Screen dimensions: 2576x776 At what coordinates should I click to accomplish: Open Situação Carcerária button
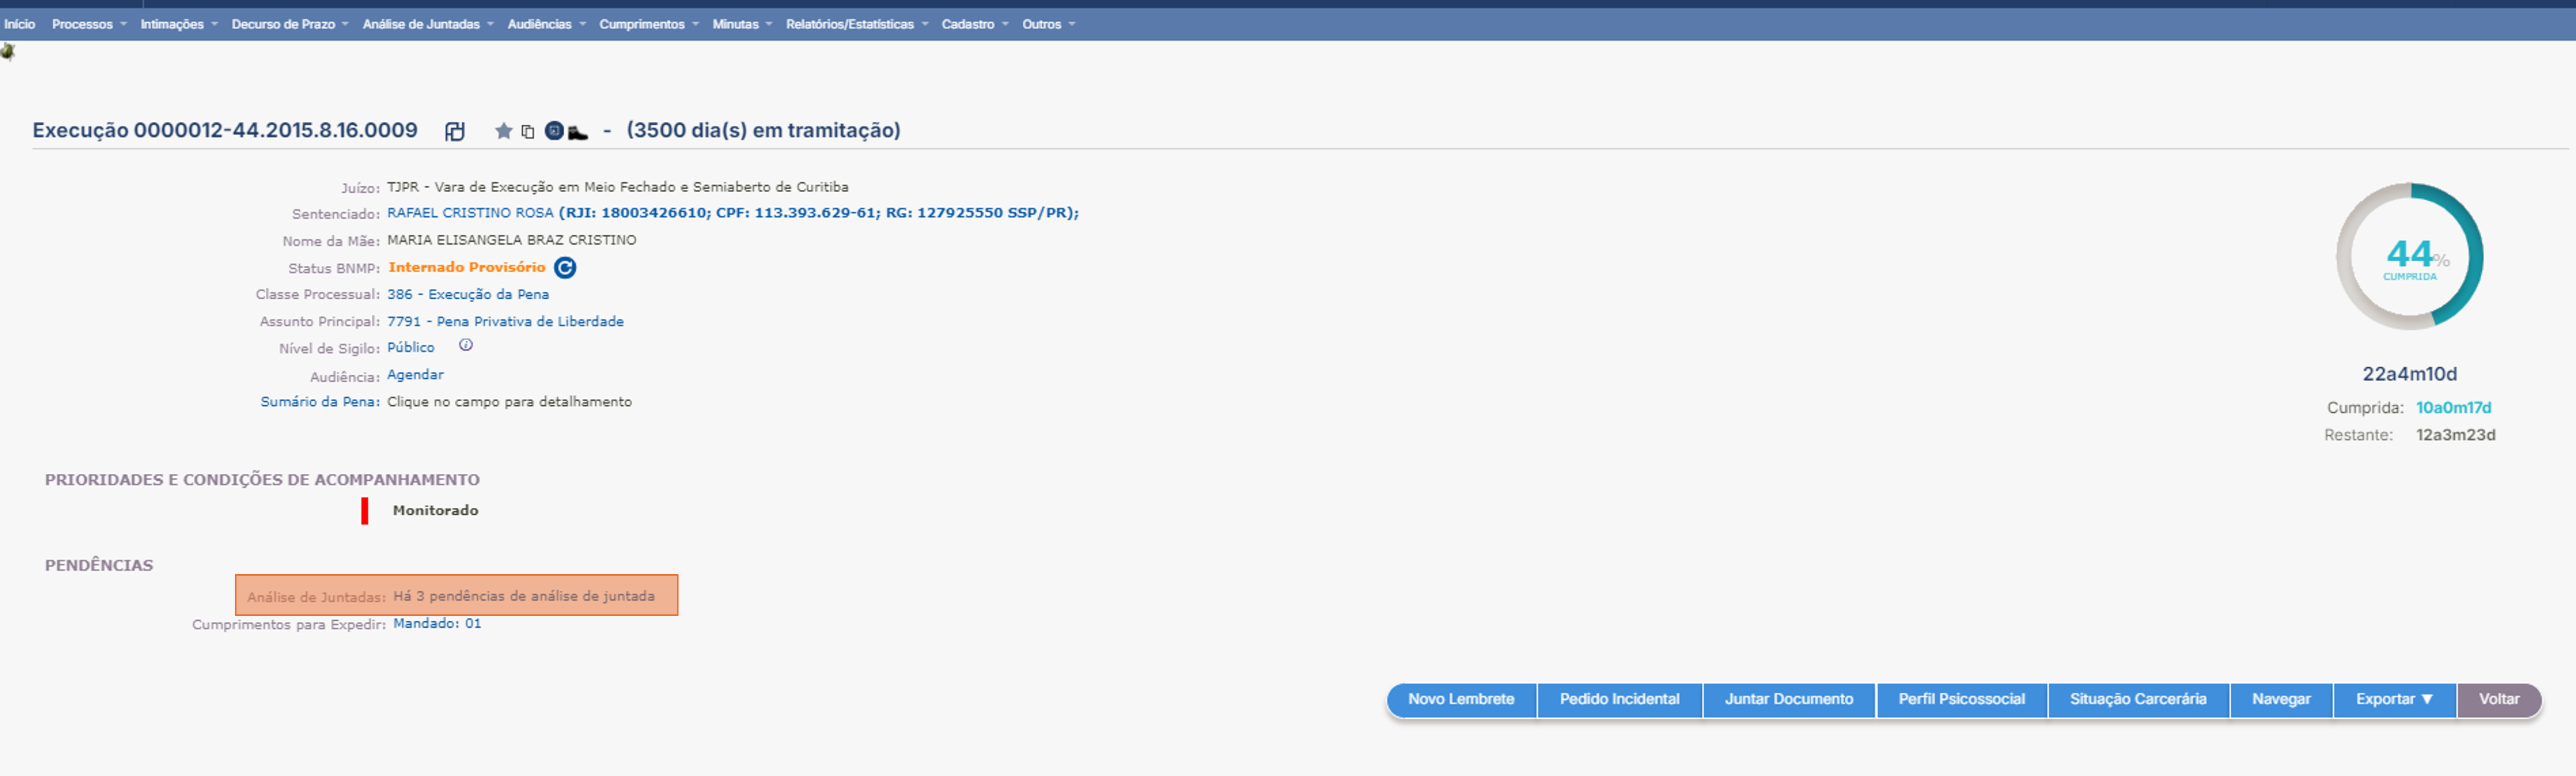tap(2138, 700)
